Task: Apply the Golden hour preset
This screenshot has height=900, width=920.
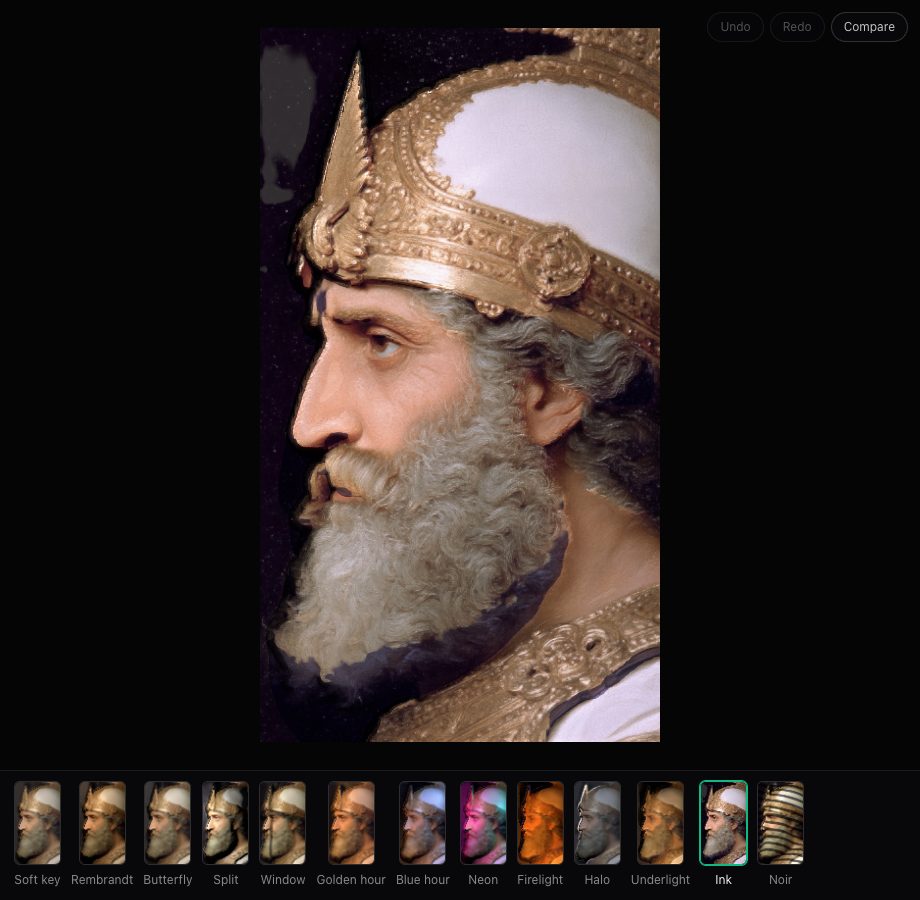Action: (x=351, y=823)
